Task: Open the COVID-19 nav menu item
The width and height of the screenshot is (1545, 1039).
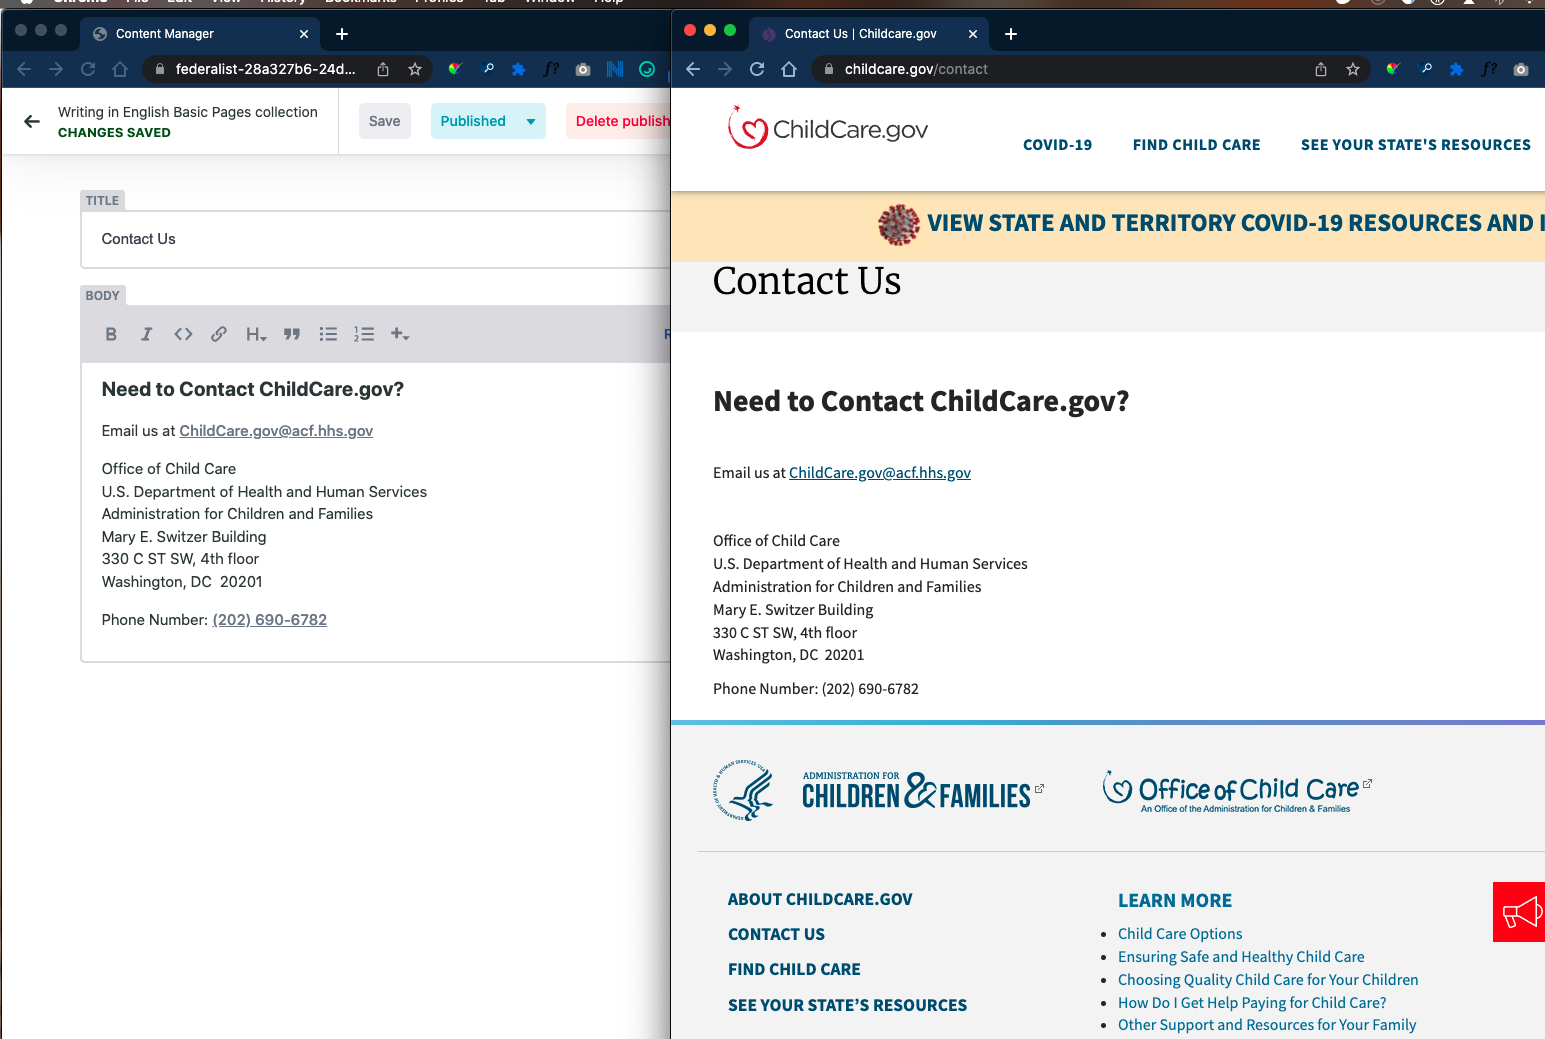Action: [x=1057, y=145]
